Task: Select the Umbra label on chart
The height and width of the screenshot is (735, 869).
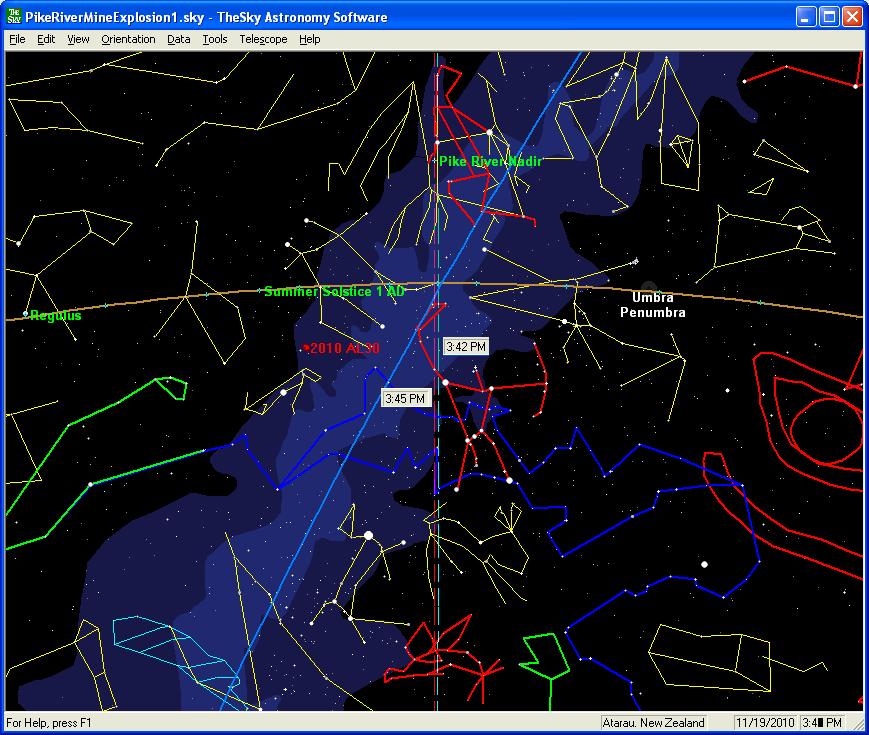Action: (x=652, y=297)
